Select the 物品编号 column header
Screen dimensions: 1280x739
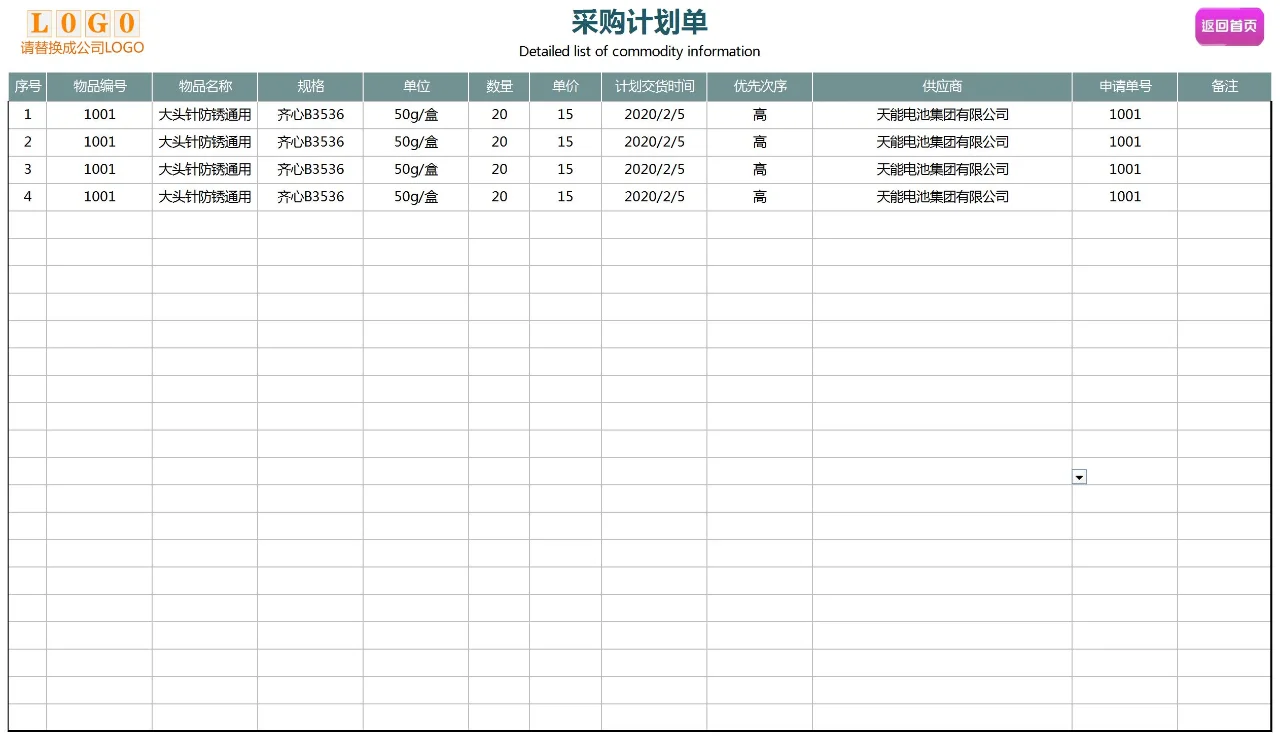(x=99, y=87)
